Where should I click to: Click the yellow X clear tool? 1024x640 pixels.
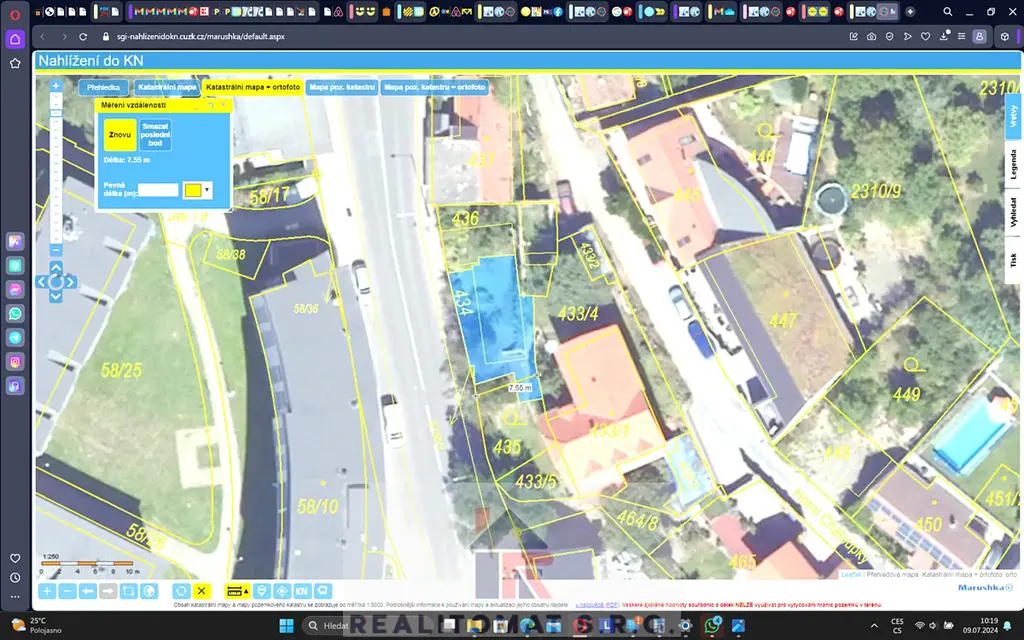pyautogui.click(x=202, y=591)
